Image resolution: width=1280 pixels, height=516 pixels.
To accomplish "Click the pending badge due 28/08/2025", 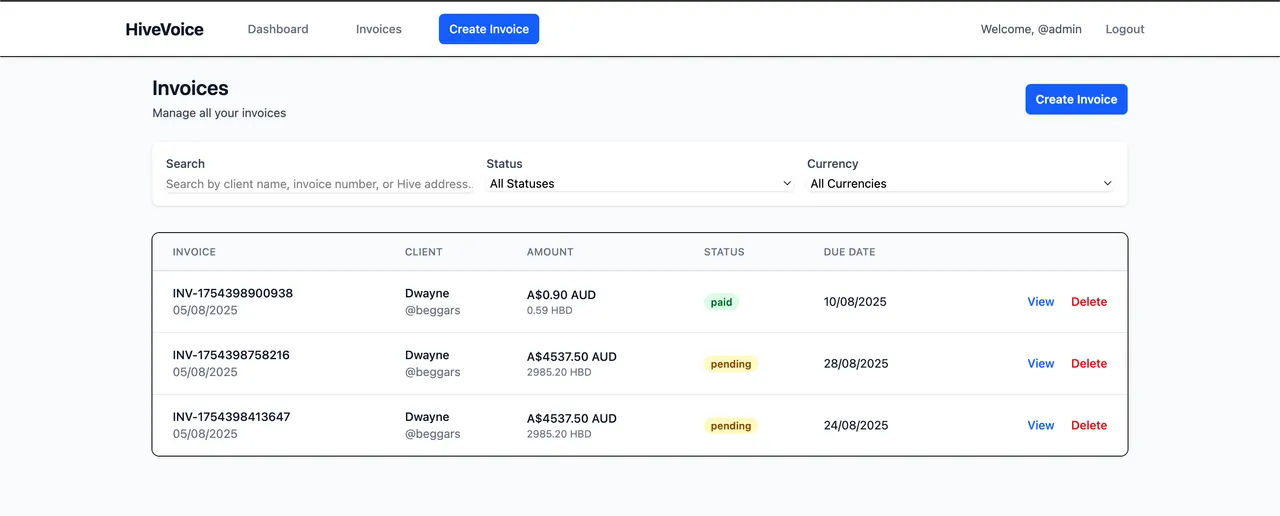I will pyautogui.click(x=731, y=364).
